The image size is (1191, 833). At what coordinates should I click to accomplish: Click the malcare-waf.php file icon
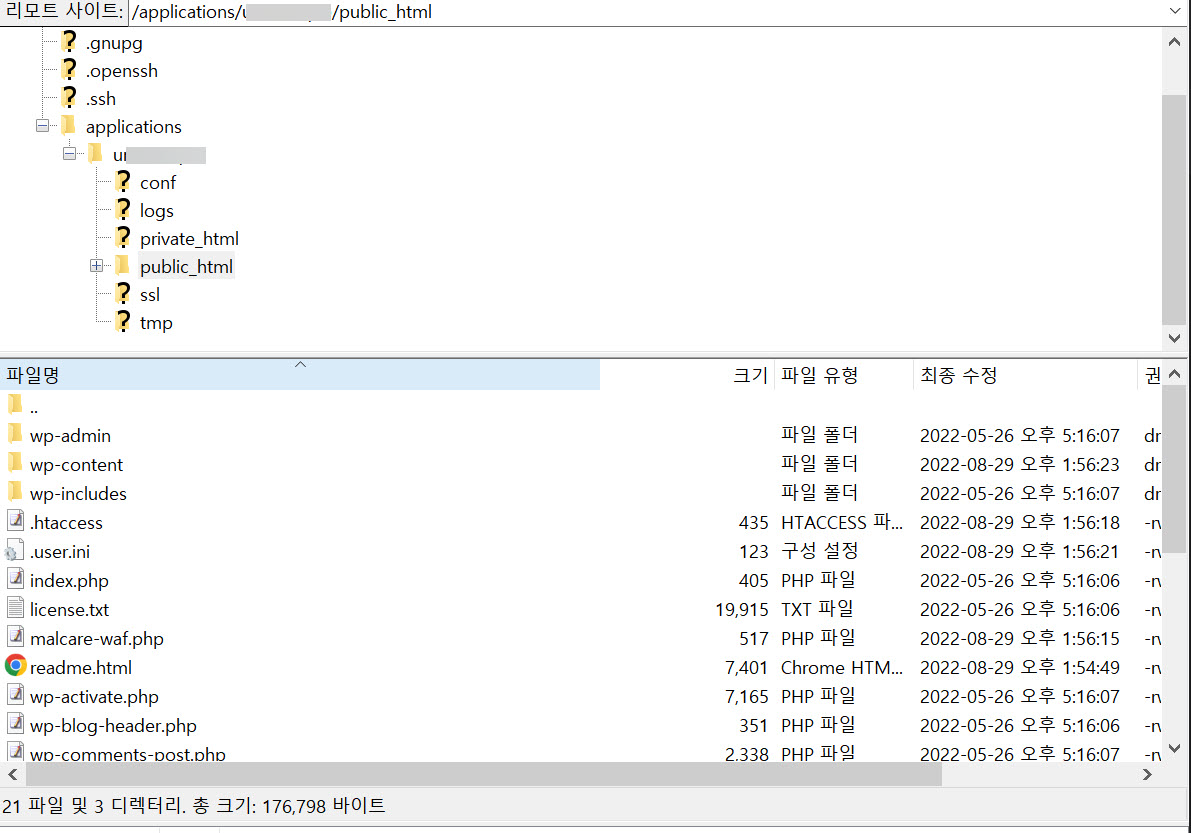coord(14,637)
